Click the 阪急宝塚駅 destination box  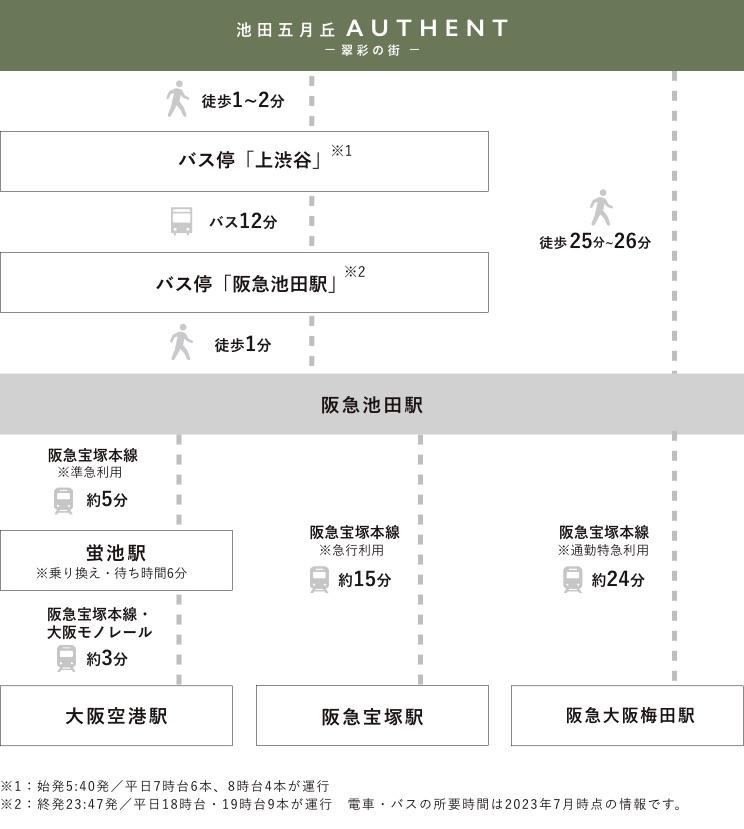tap(372, 716)
